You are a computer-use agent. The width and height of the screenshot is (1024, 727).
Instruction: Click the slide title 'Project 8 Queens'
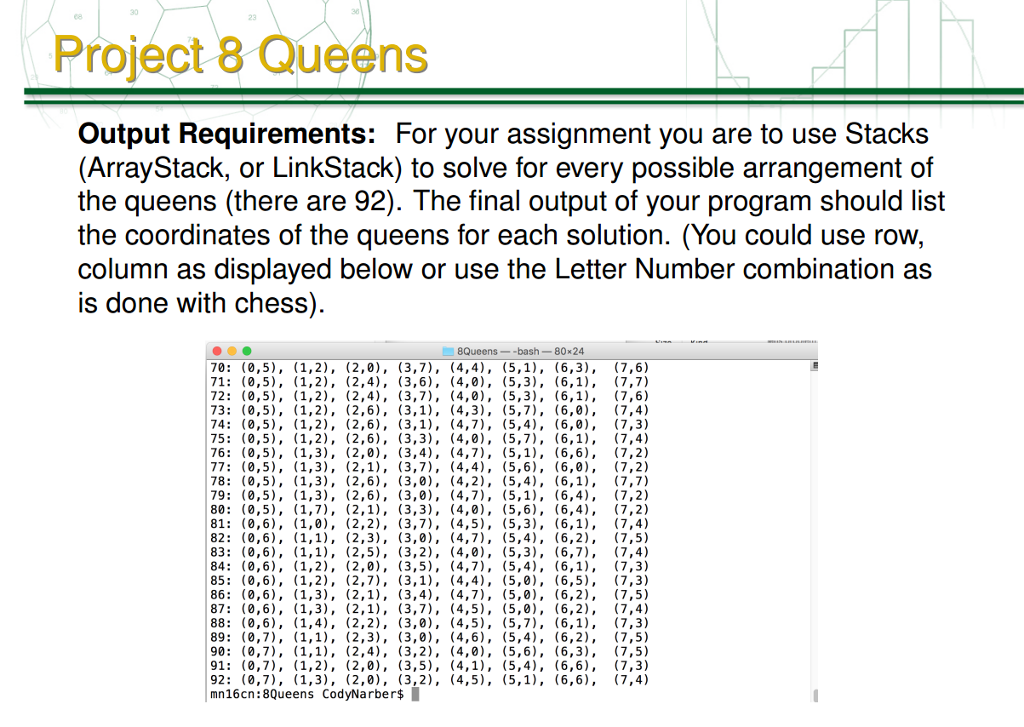(x=240, y=55)
